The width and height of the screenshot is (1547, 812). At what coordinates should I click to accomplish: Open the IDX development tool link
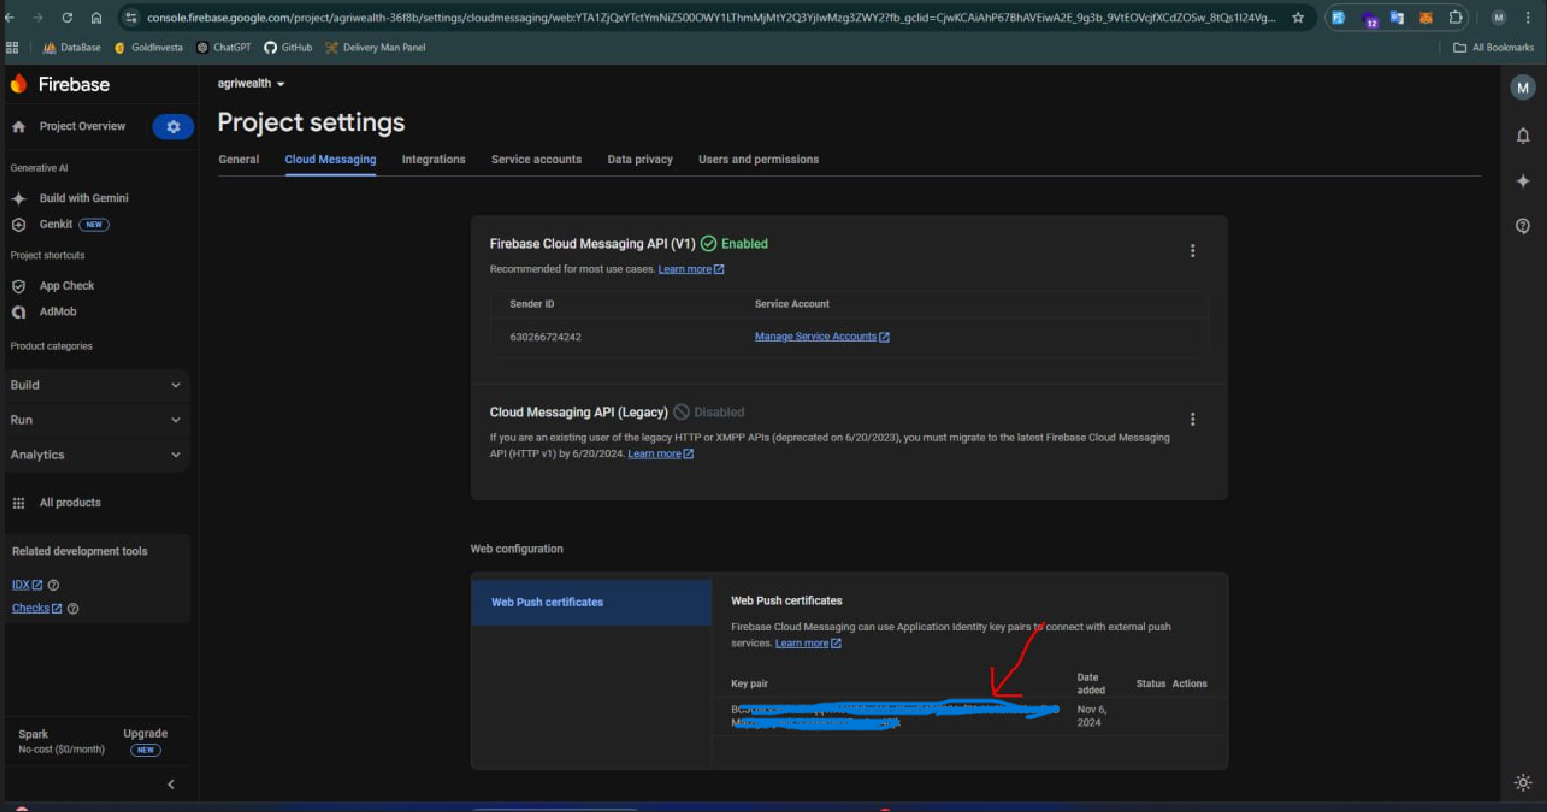coord(27,585)
